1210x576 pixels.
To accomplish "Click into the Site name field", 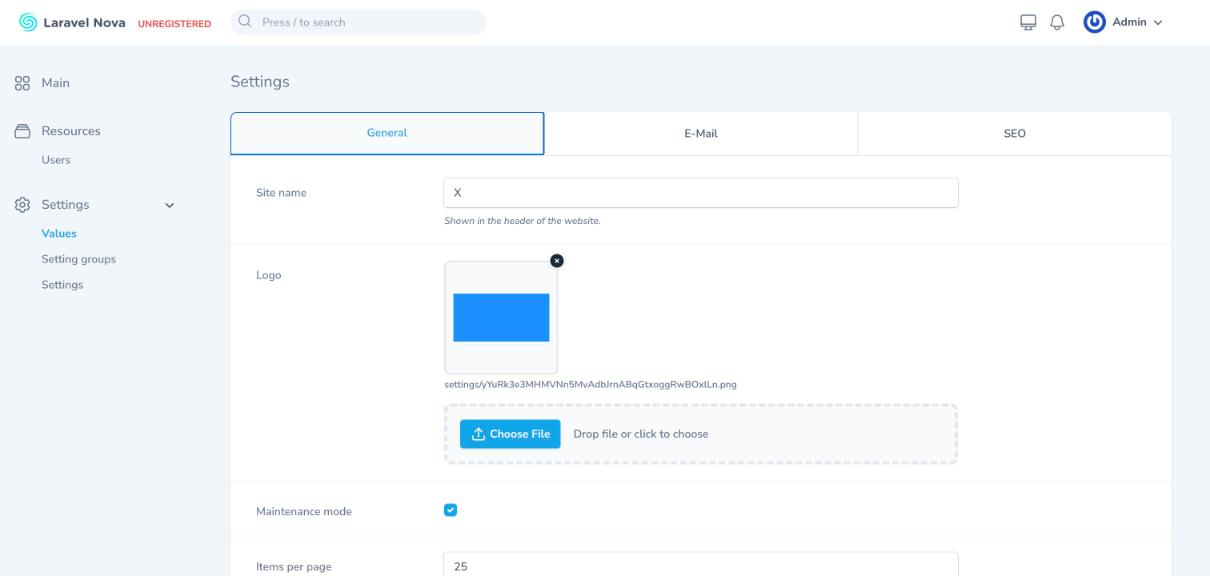I will click(x=700, y=193).
